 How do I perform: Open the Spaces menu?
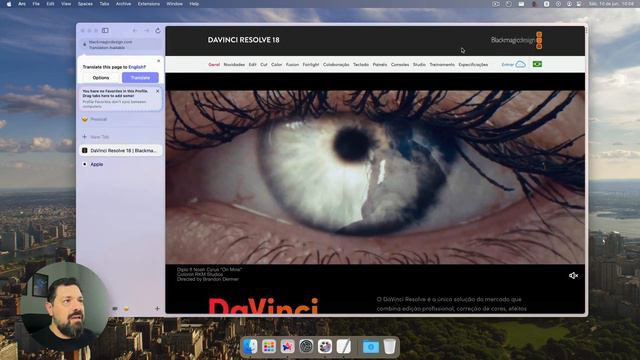[85, 4]
